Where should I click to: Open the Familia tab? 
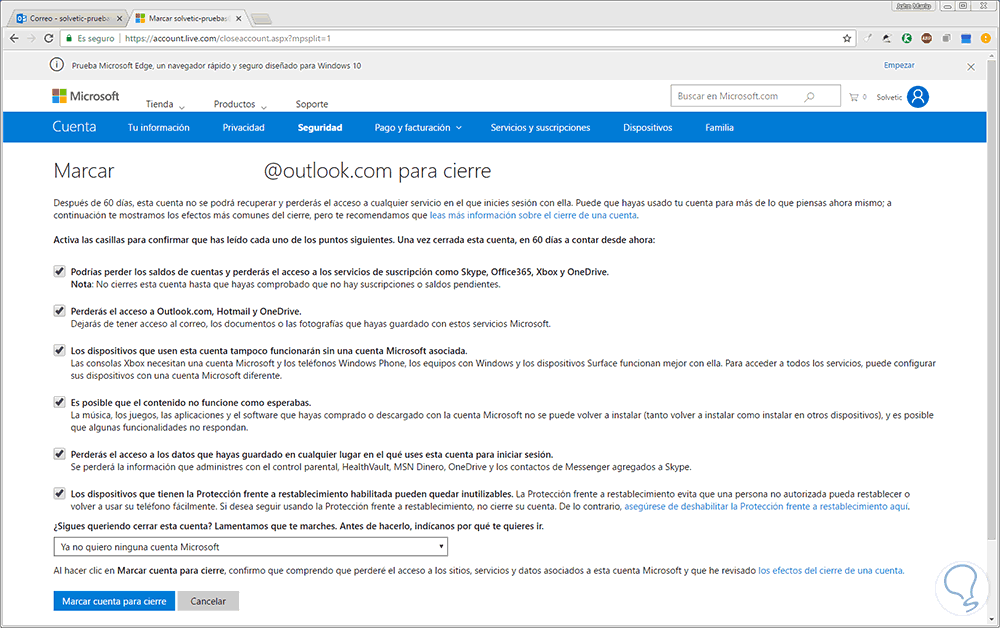click(x=719, y=128)
